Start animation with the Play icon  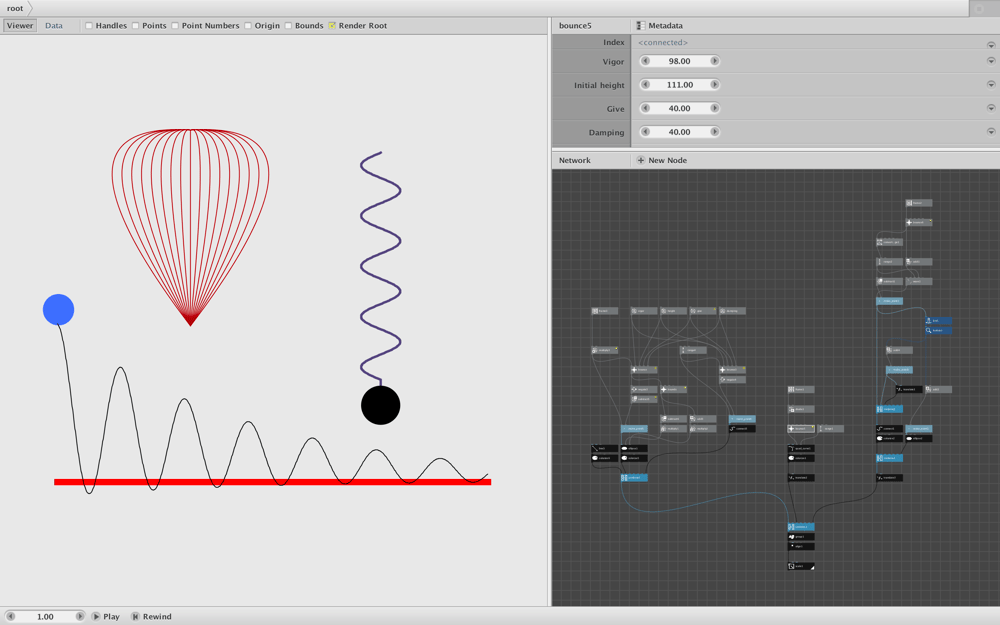96,616
